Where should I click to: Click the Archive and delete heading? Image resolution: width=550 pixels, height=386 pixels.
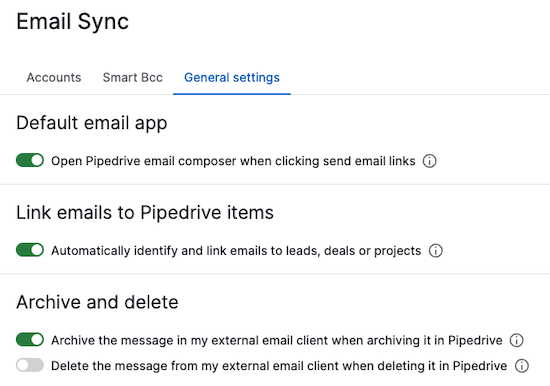tap(97, 302)
